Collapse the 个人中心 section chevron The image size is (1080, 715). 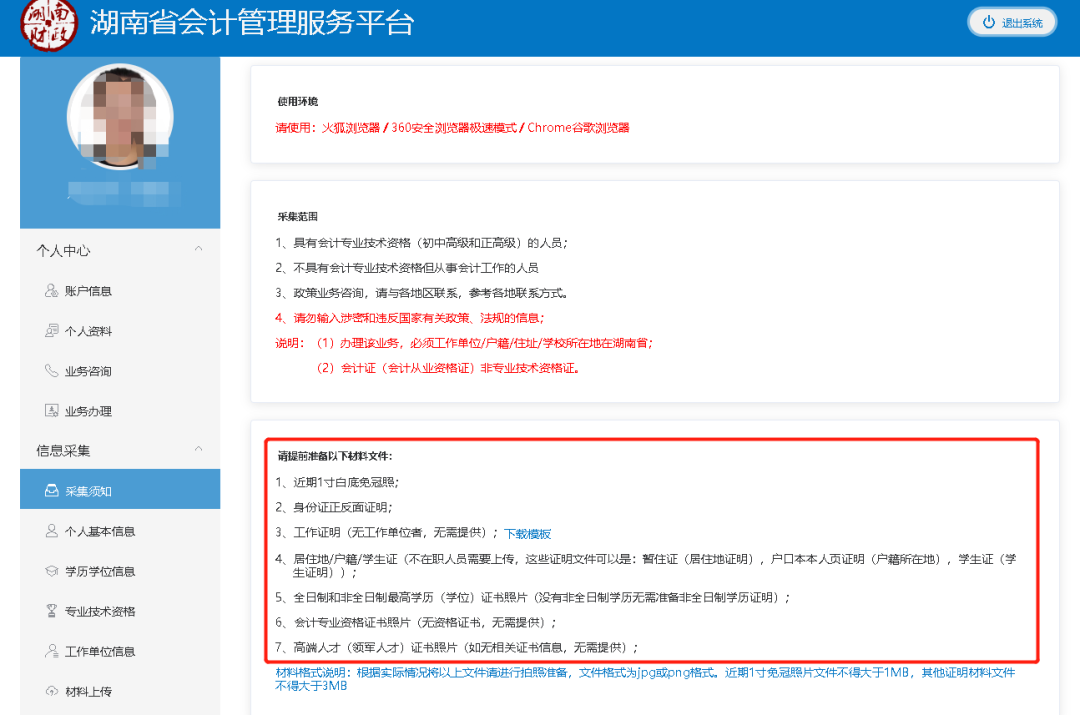(200, 249)
